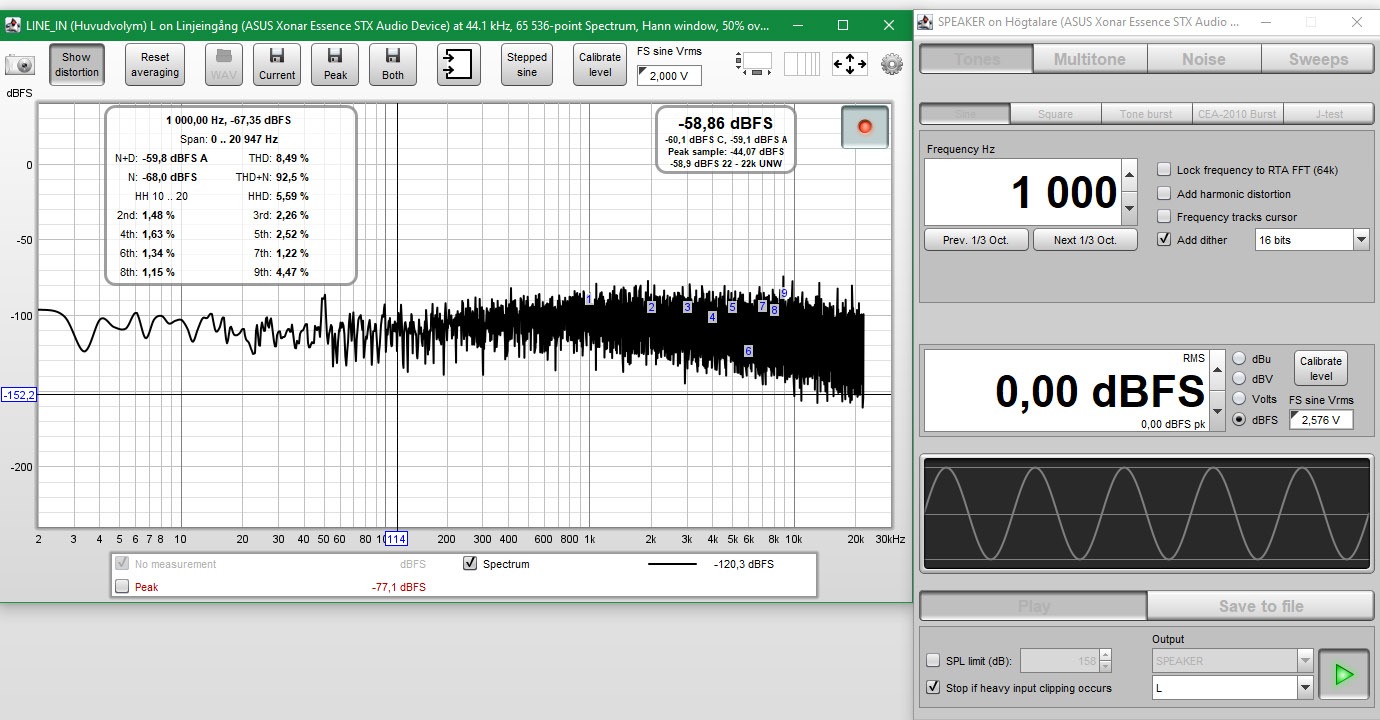Select the Square waveform tab
1380x720 pixels.
[x=1055, y=114]
